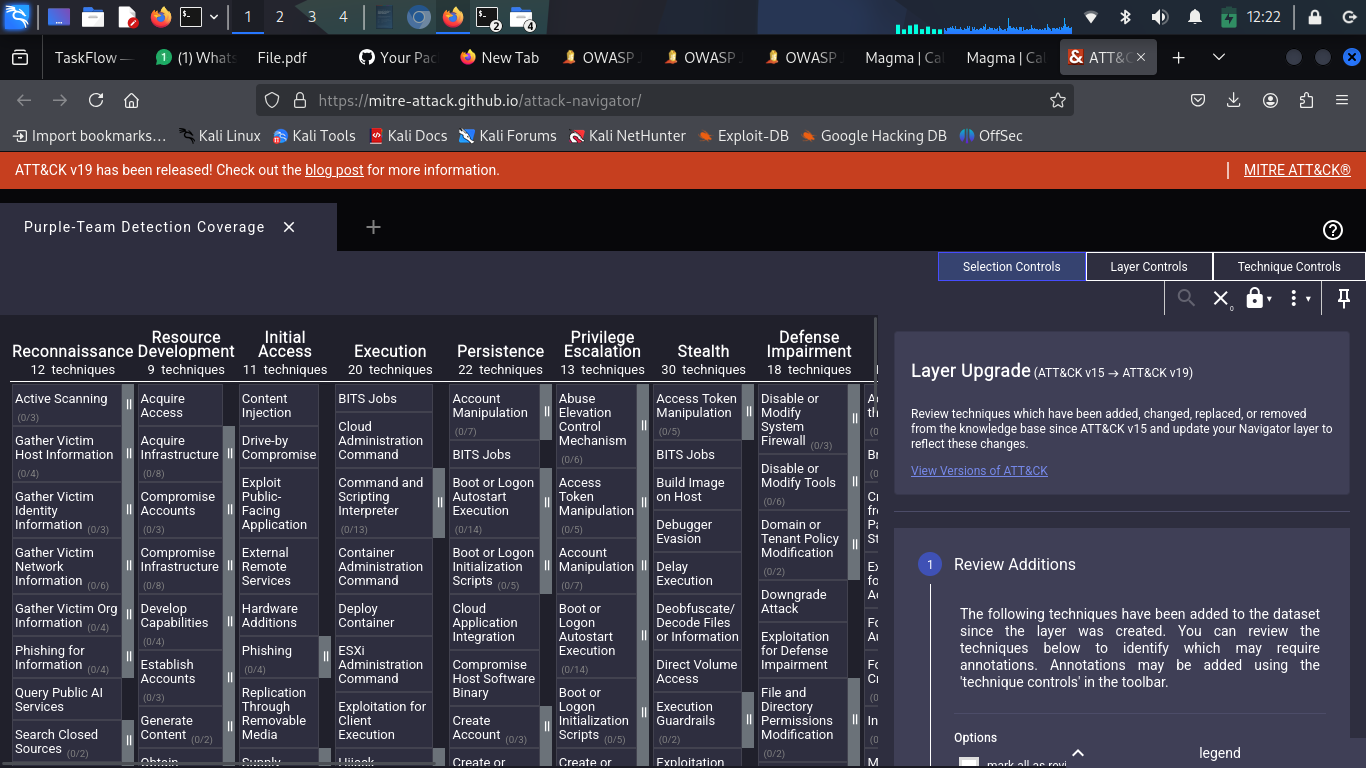Reload the page in Firefox
The height and width of the screenshot is (768, 1366).
pos(96,100)
